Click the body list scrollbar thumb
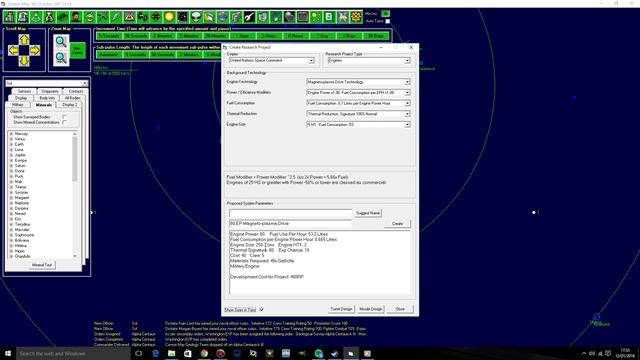 (x=75, y=159)
